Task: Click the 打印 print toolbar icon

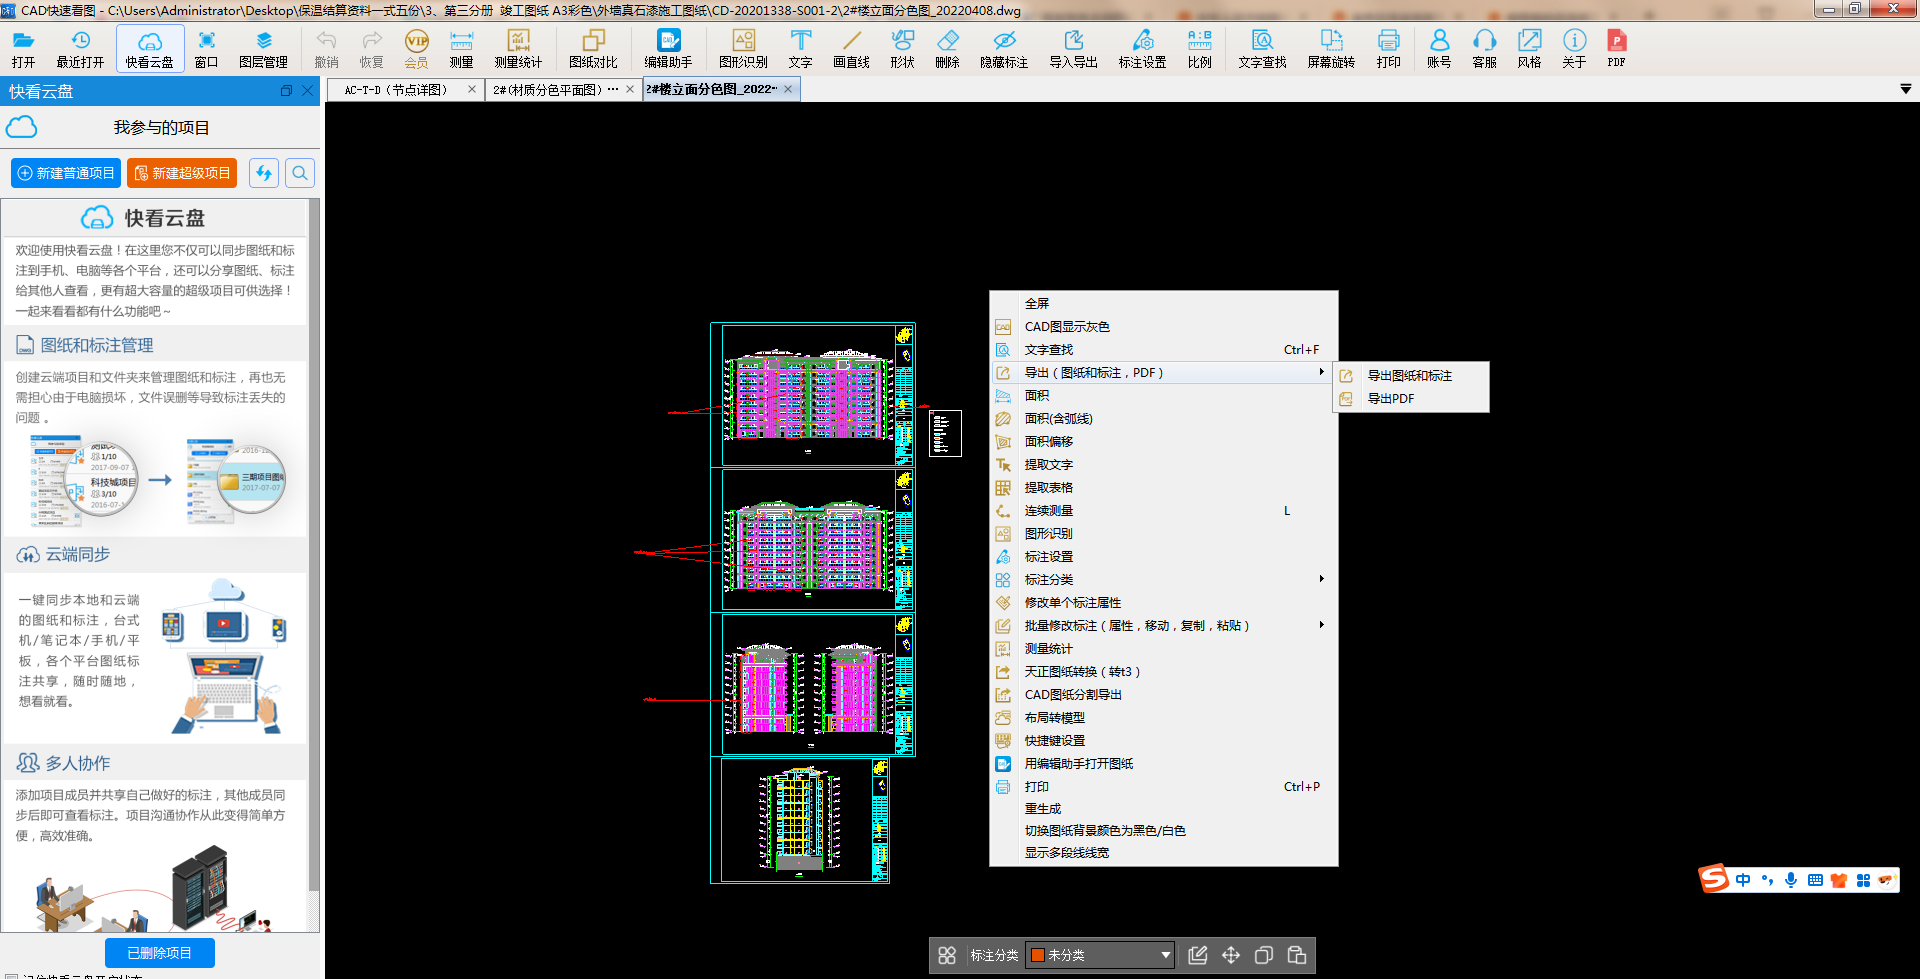Action: pos(1388,48)
